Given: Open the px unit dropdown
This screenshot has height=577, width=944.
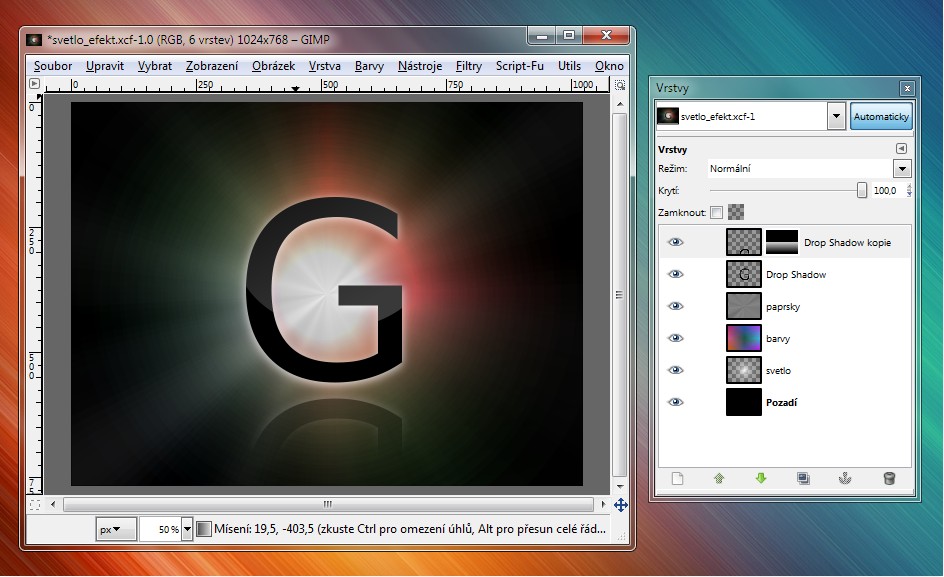Looking at the screenshot, I should click(116, 529).
